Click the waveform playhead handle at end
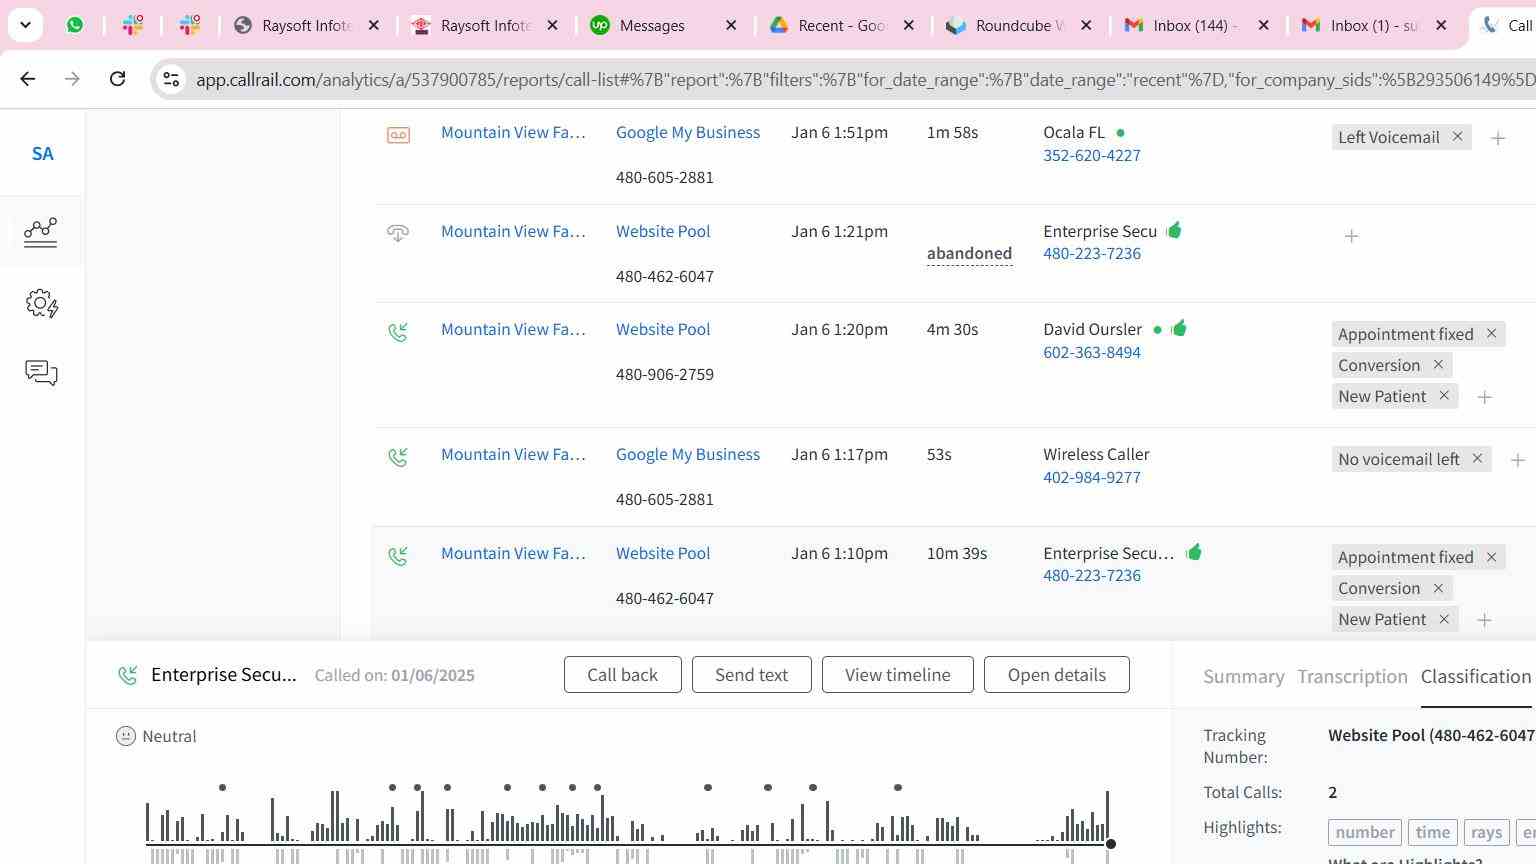The height and width of the screenshot is (864, 1536). click(1110, 844)
